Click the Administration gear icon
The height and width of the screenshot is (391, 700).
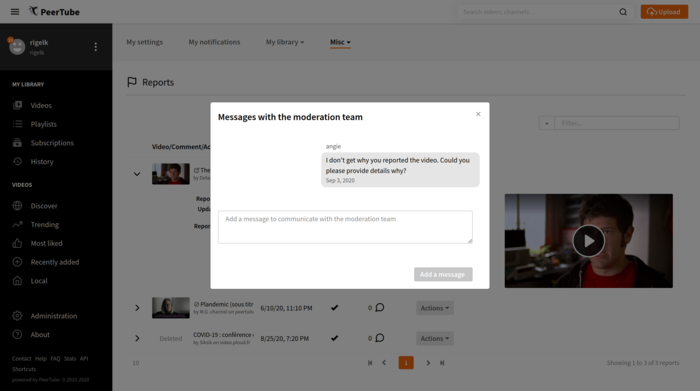(17, 316)
